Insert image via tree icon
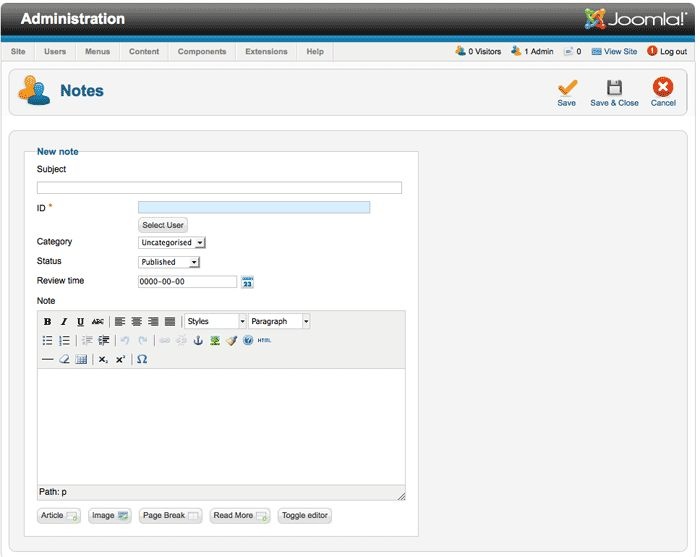700x557 pixels. click(215, 341)
